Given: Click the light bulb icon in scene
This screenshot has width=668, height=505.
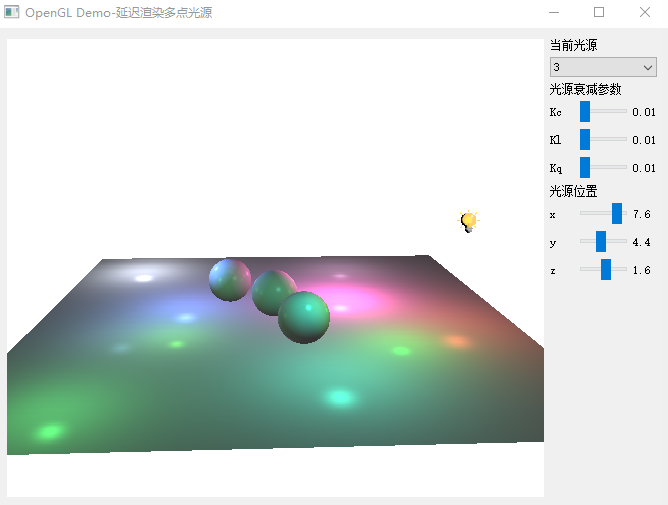Looking at the screenshot, I should click(x=469, y=221).
